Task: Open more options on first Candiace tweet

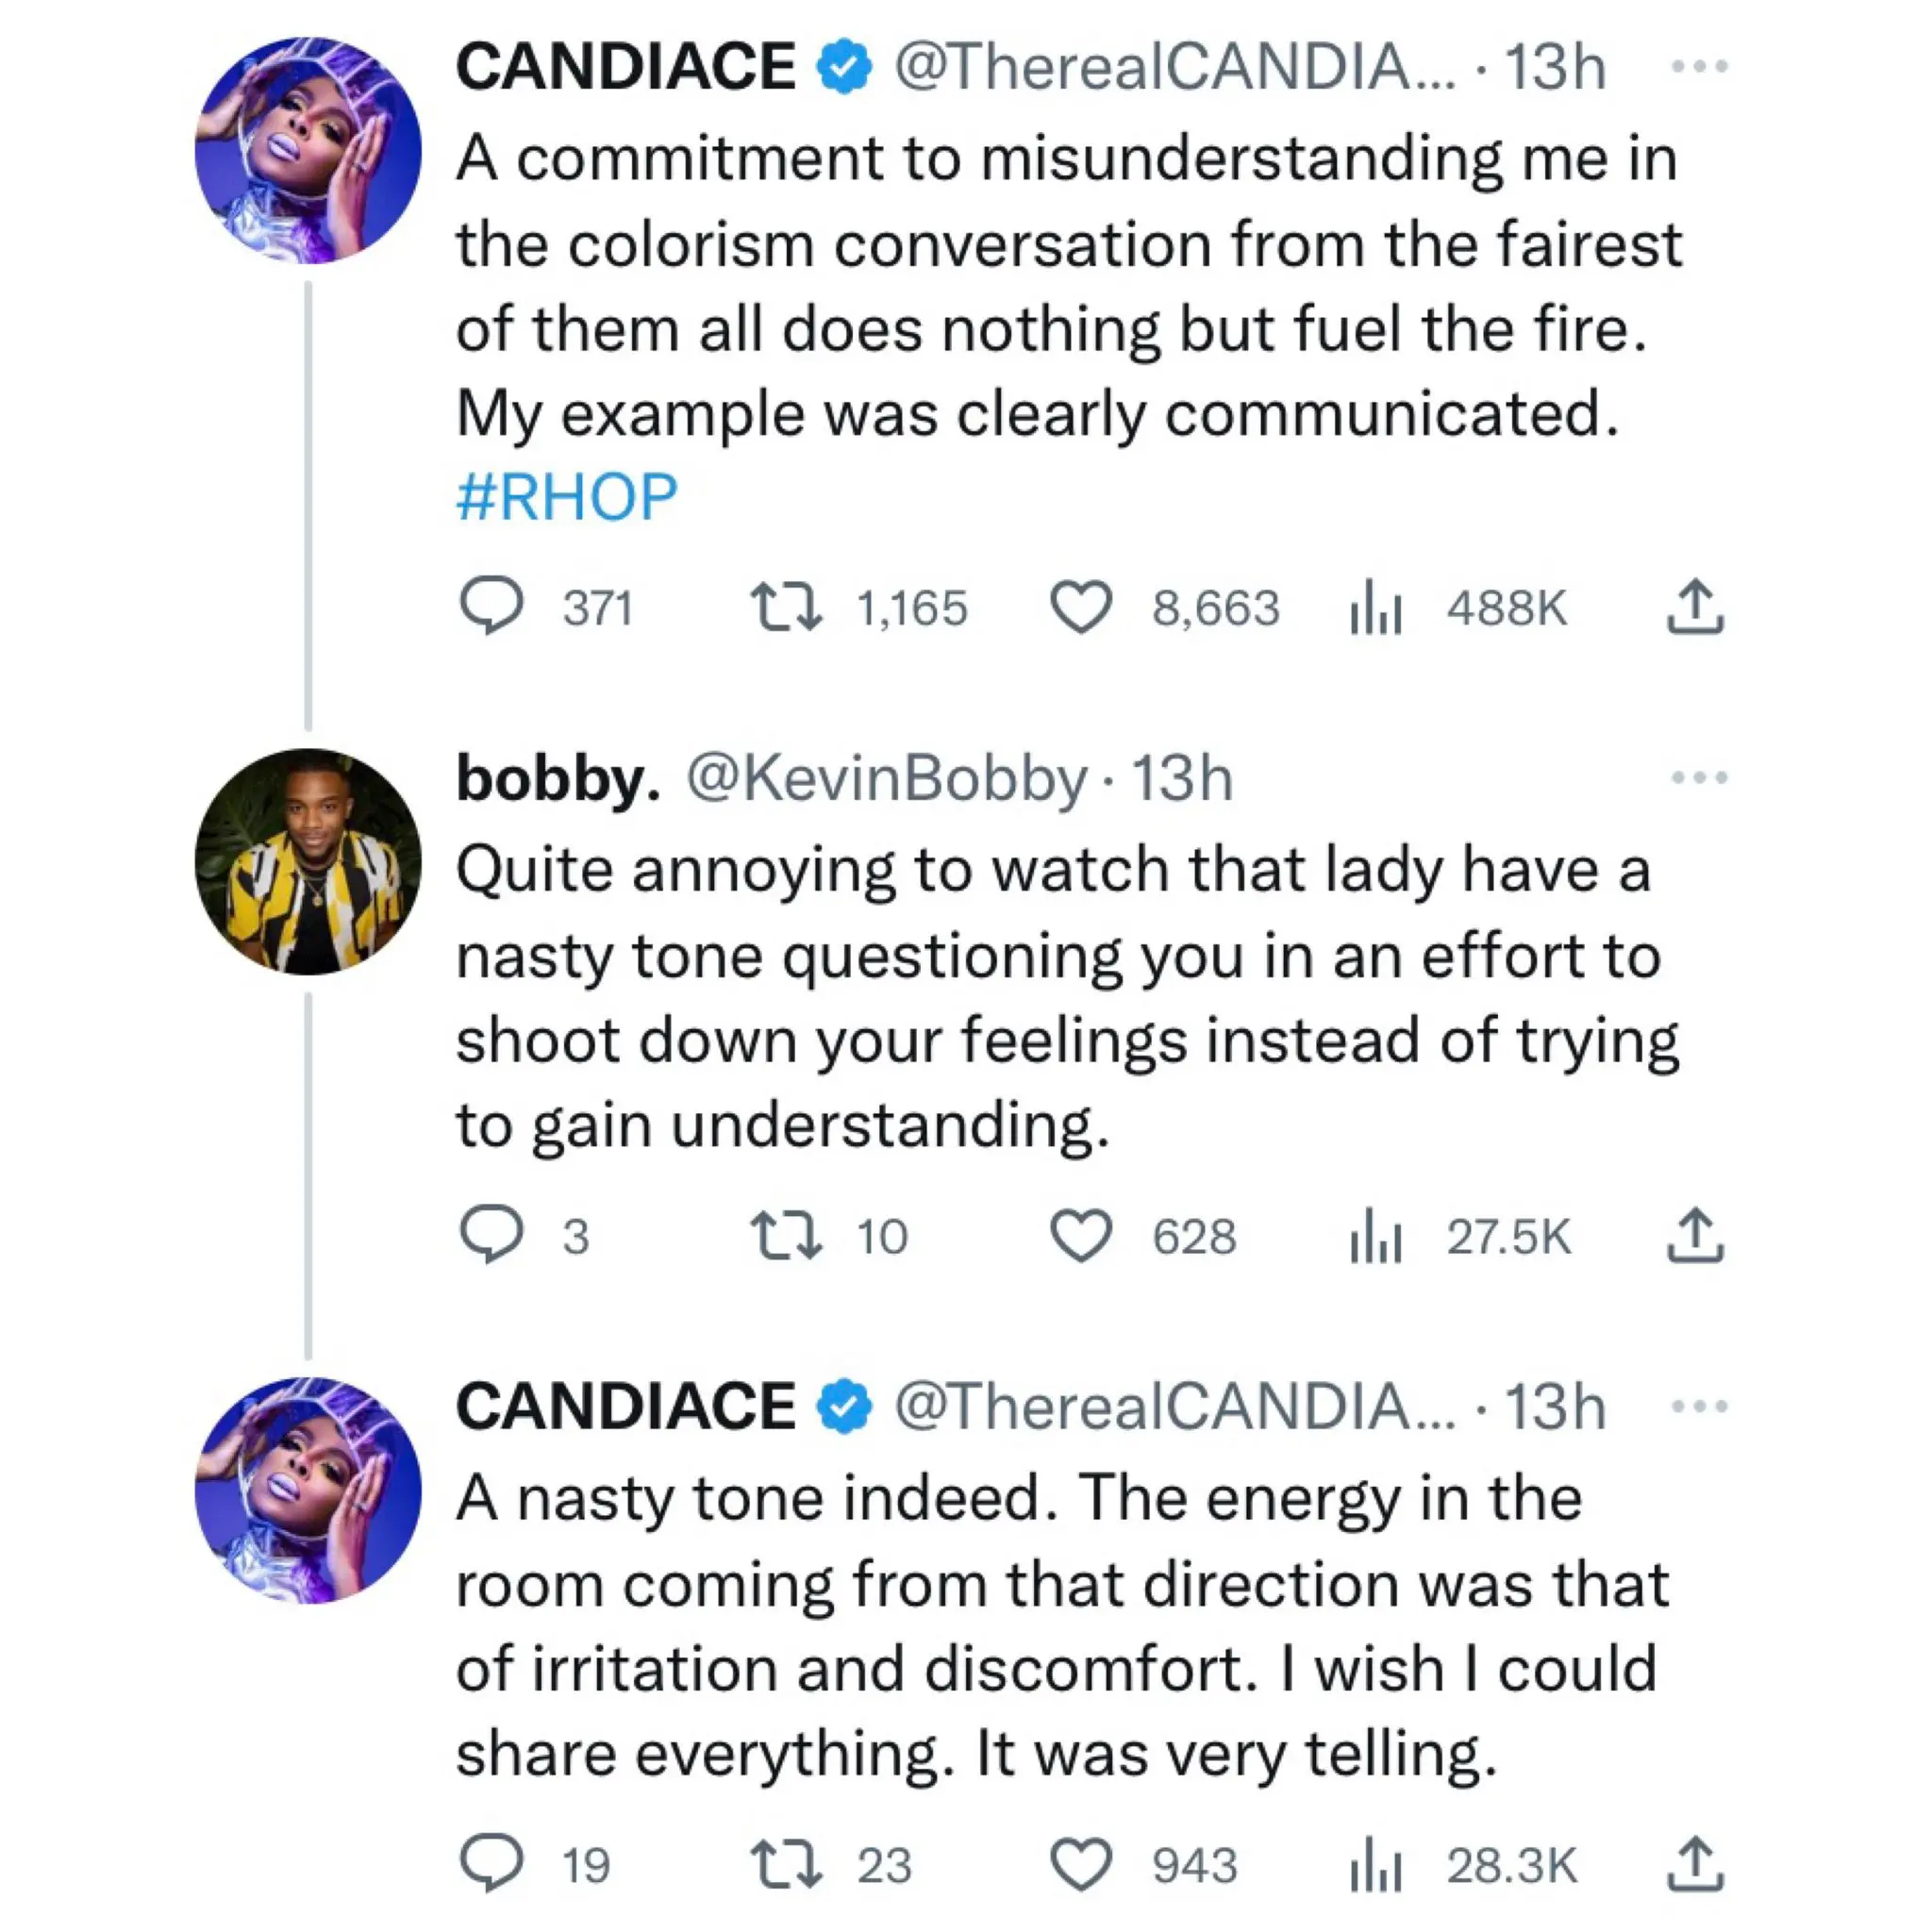Action: (1699, 67)
